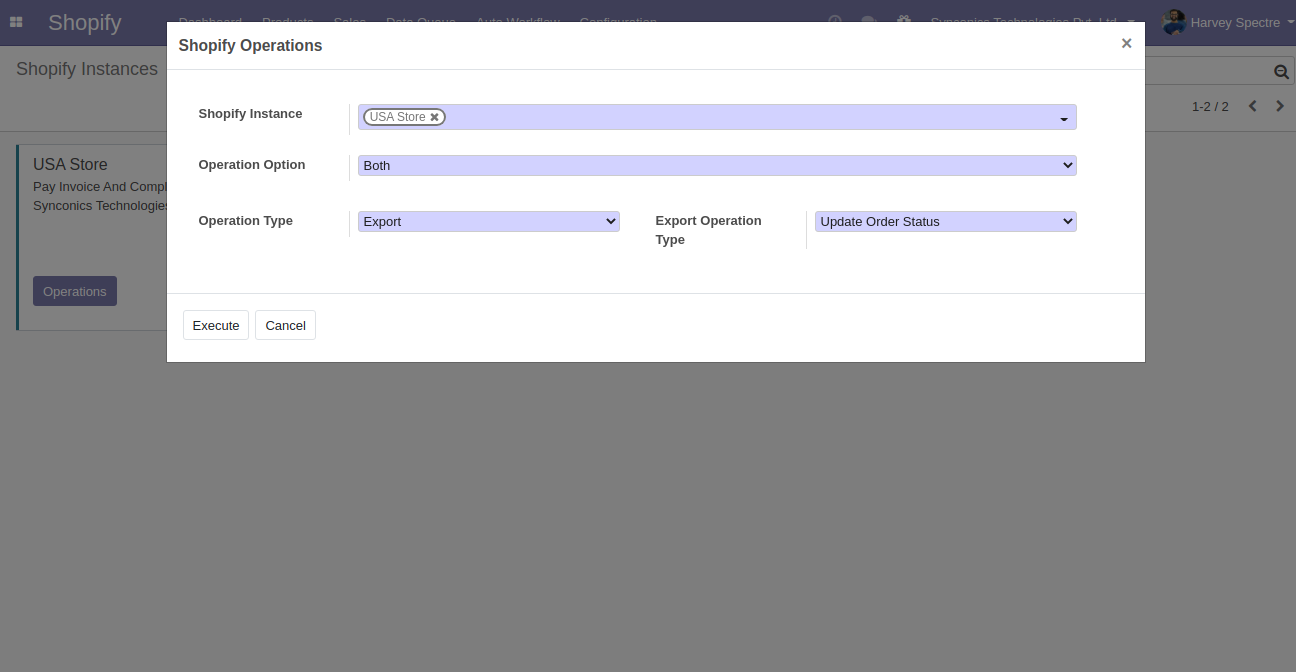Expand the Shopify Instance dropdown arrow
This screenshot has height=672, width=1296.
tap(1063, 119)
